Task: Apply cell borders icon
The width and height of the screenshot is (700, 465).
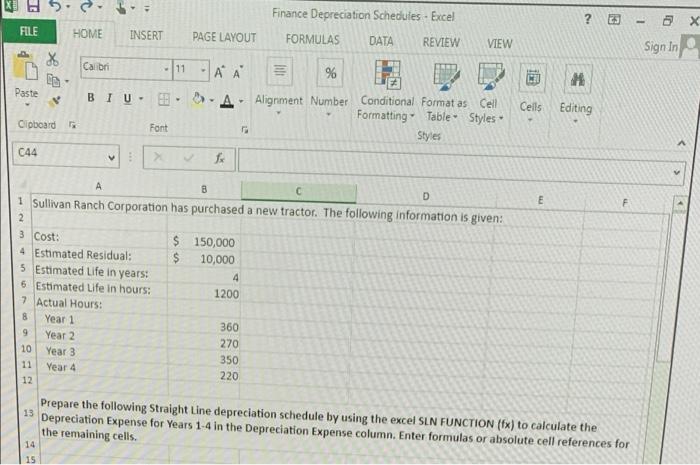Action: tap(164, 99)
